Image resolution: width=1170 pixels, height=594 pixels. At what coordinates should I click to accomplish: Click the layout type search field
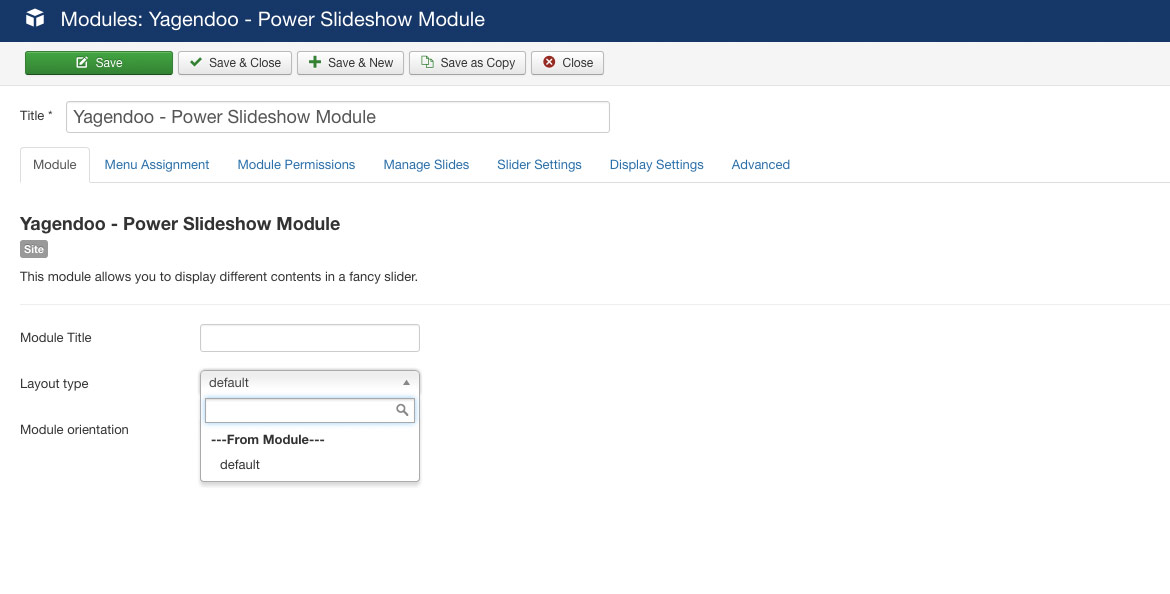[x=310, y=410]
